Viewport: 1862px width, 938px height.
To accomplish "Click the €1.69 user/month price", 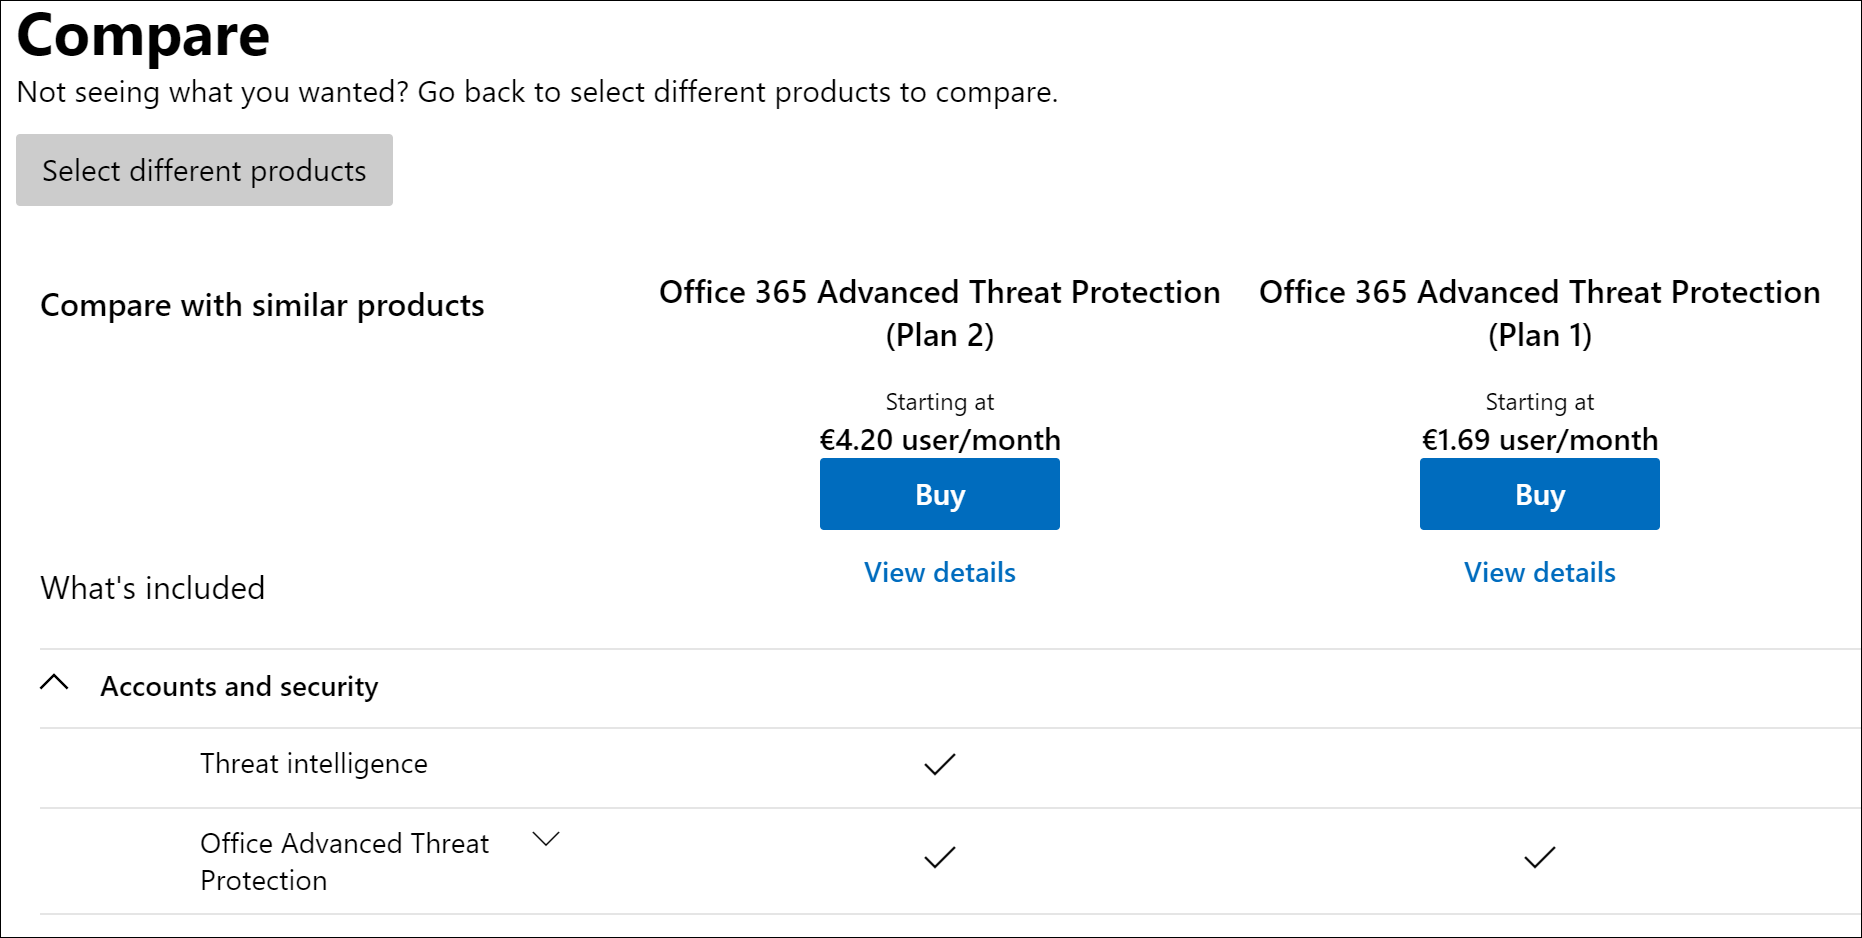I will click(x=1540, y=440).
